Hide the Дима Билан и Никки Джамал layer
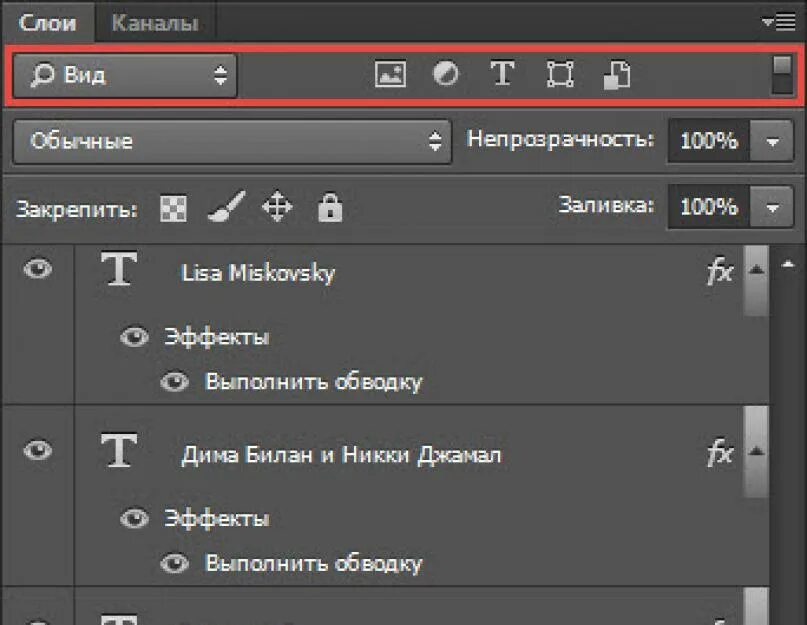Image resolution: width=807 pixels, height=625 pixels. coord(38,450)
